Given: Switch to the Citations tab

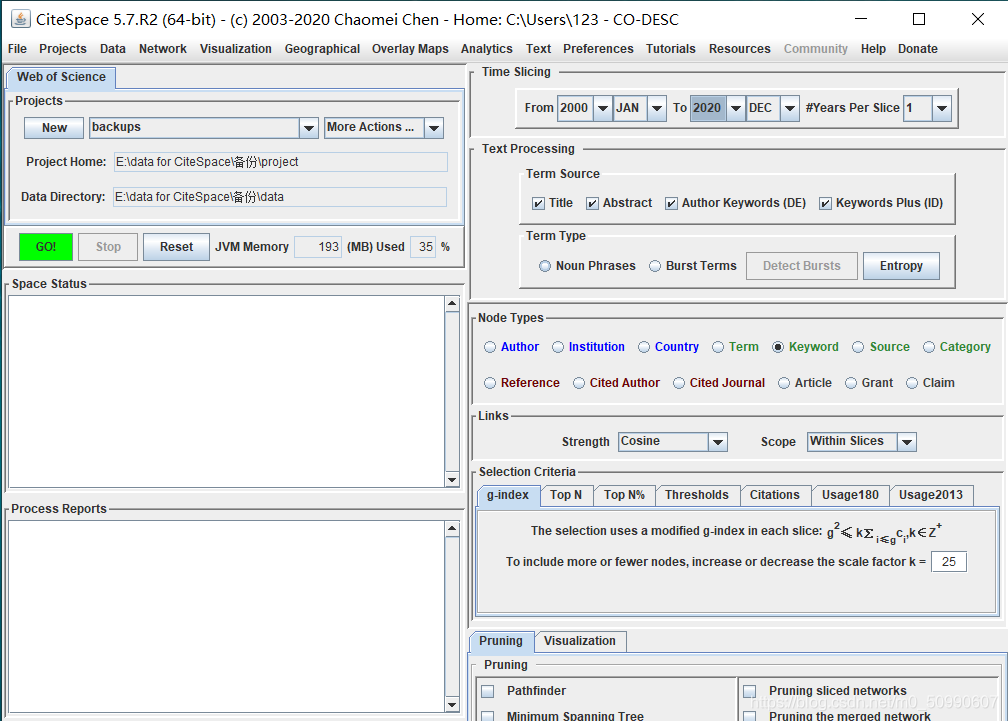Looking at the screenshot, I should 774,495.
